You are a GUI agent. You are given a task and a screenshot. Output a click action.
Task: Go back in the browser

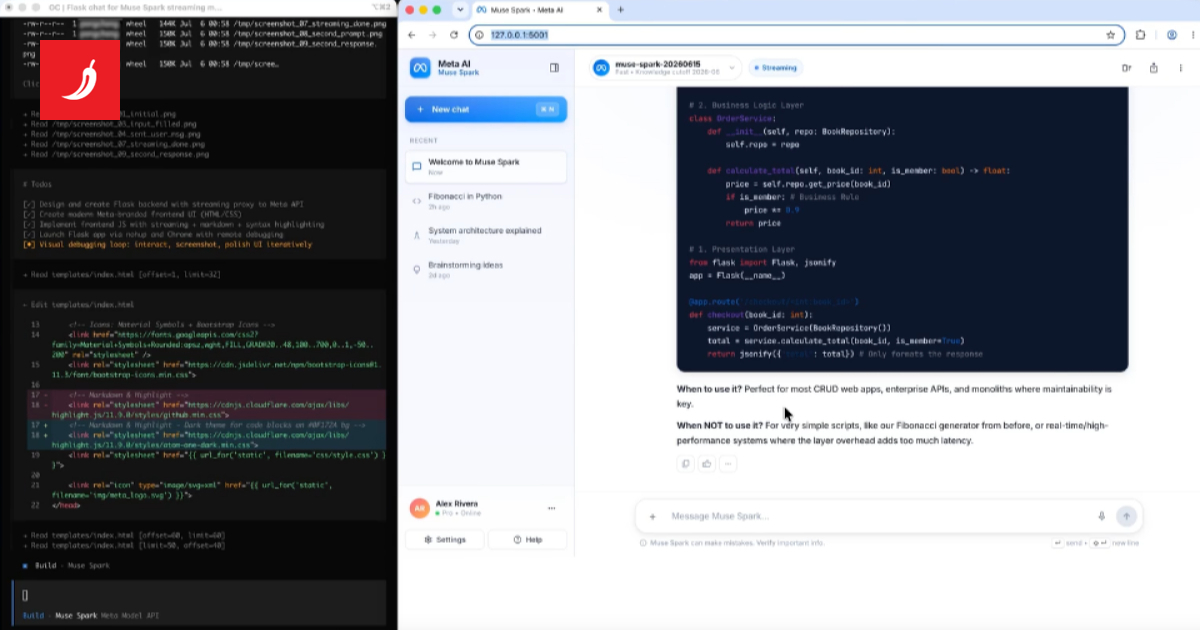[x=412, y=34]
